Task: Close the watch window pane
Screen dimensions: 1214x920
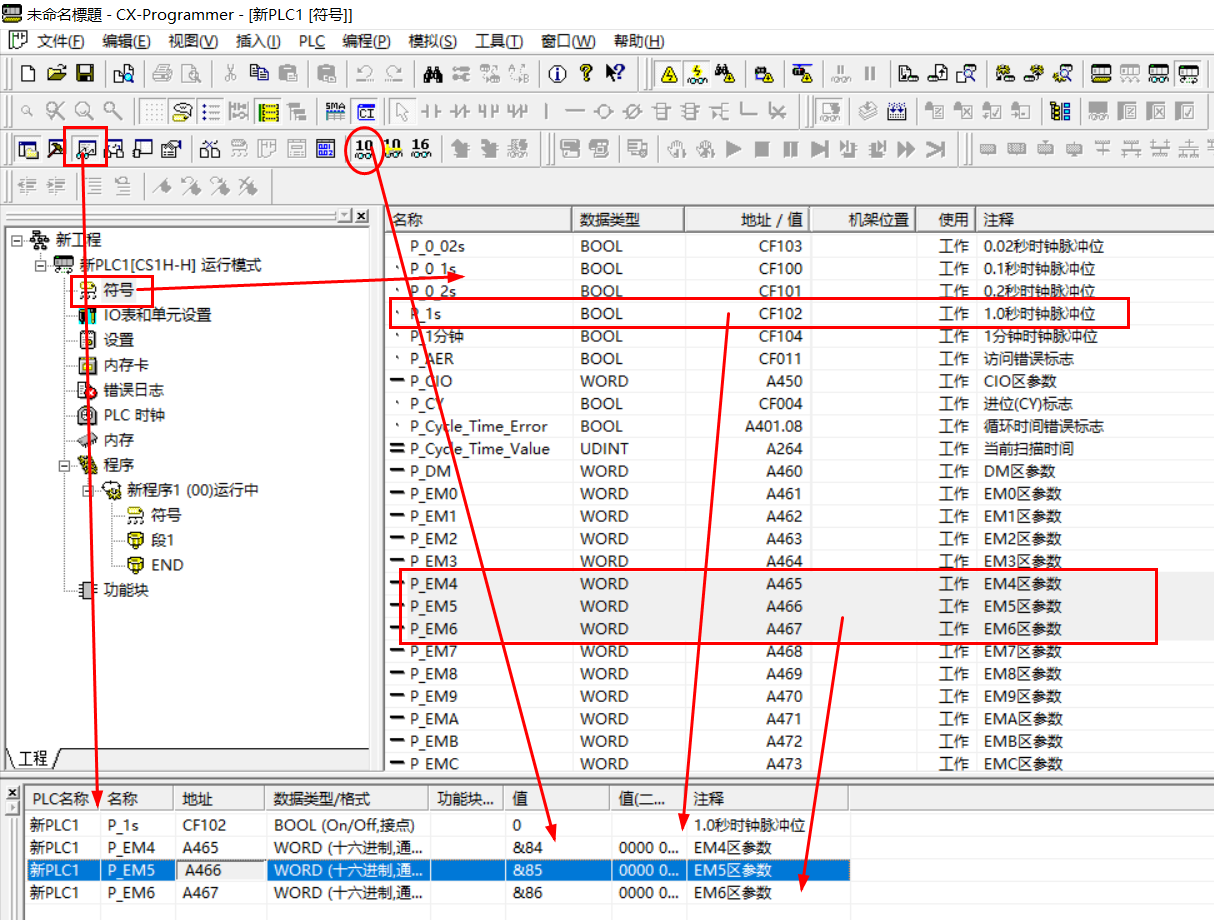Action: coord(12,793)
